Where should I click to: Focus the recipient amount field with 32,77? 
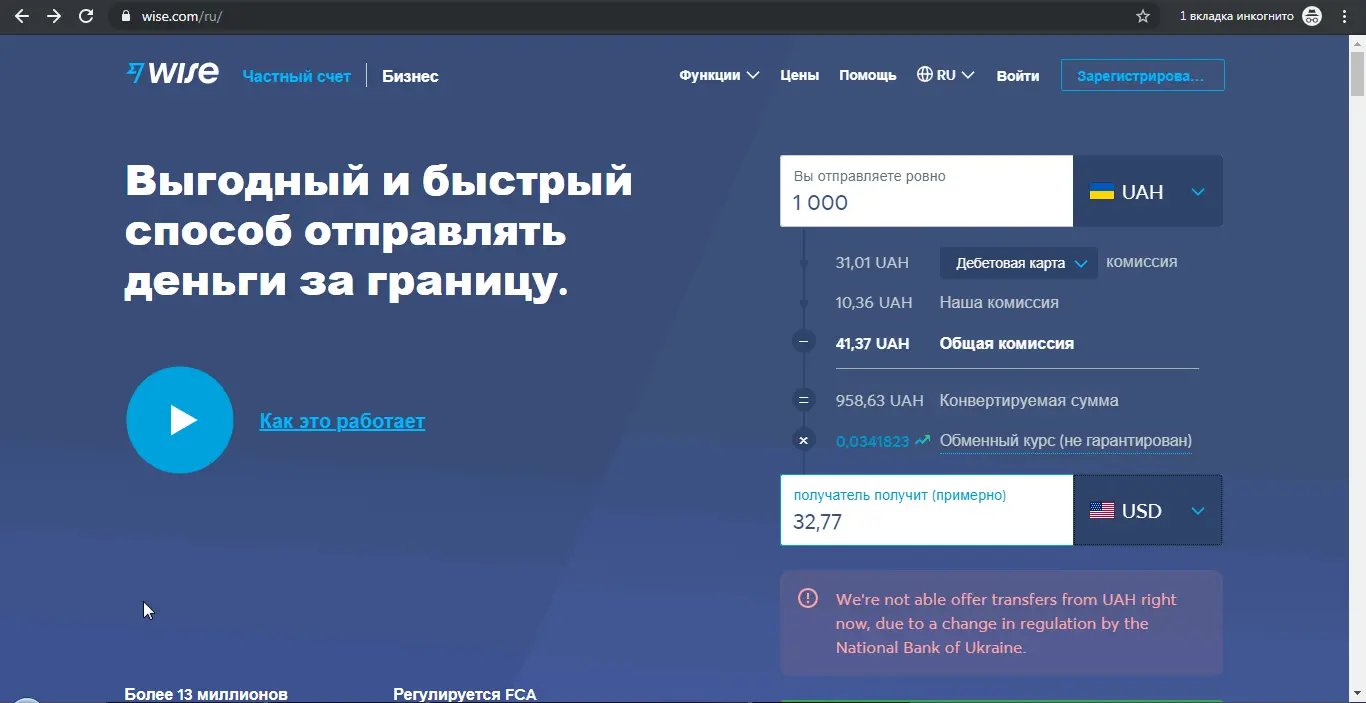(x=927, y=510)
